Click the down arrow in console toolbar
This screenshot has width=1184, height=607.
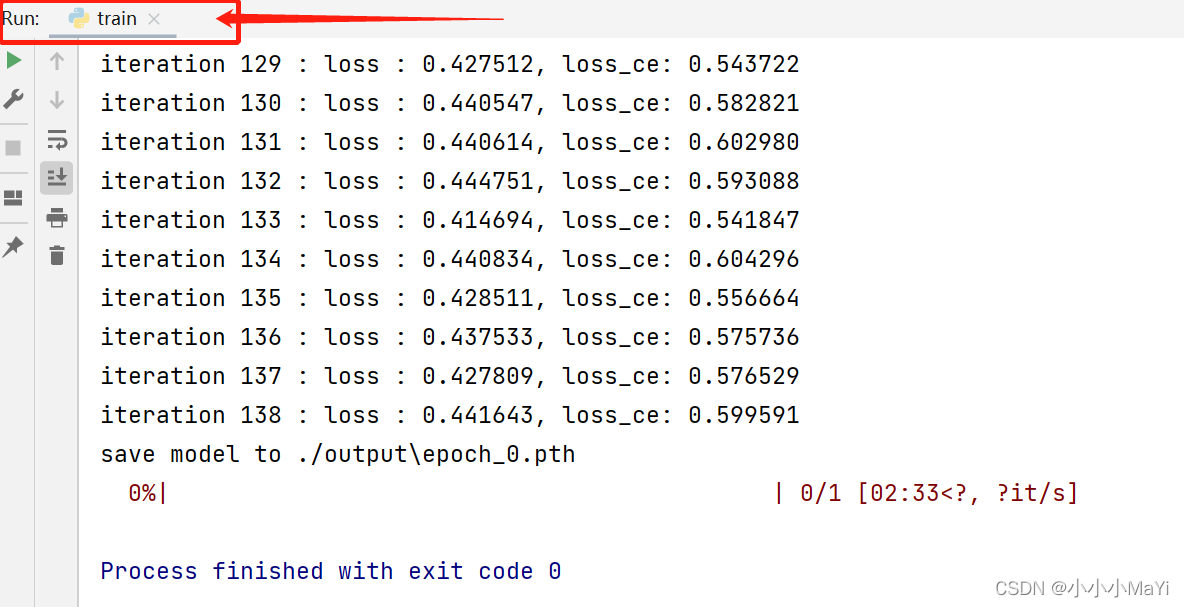pyautogui.click(x=57, y=99)
